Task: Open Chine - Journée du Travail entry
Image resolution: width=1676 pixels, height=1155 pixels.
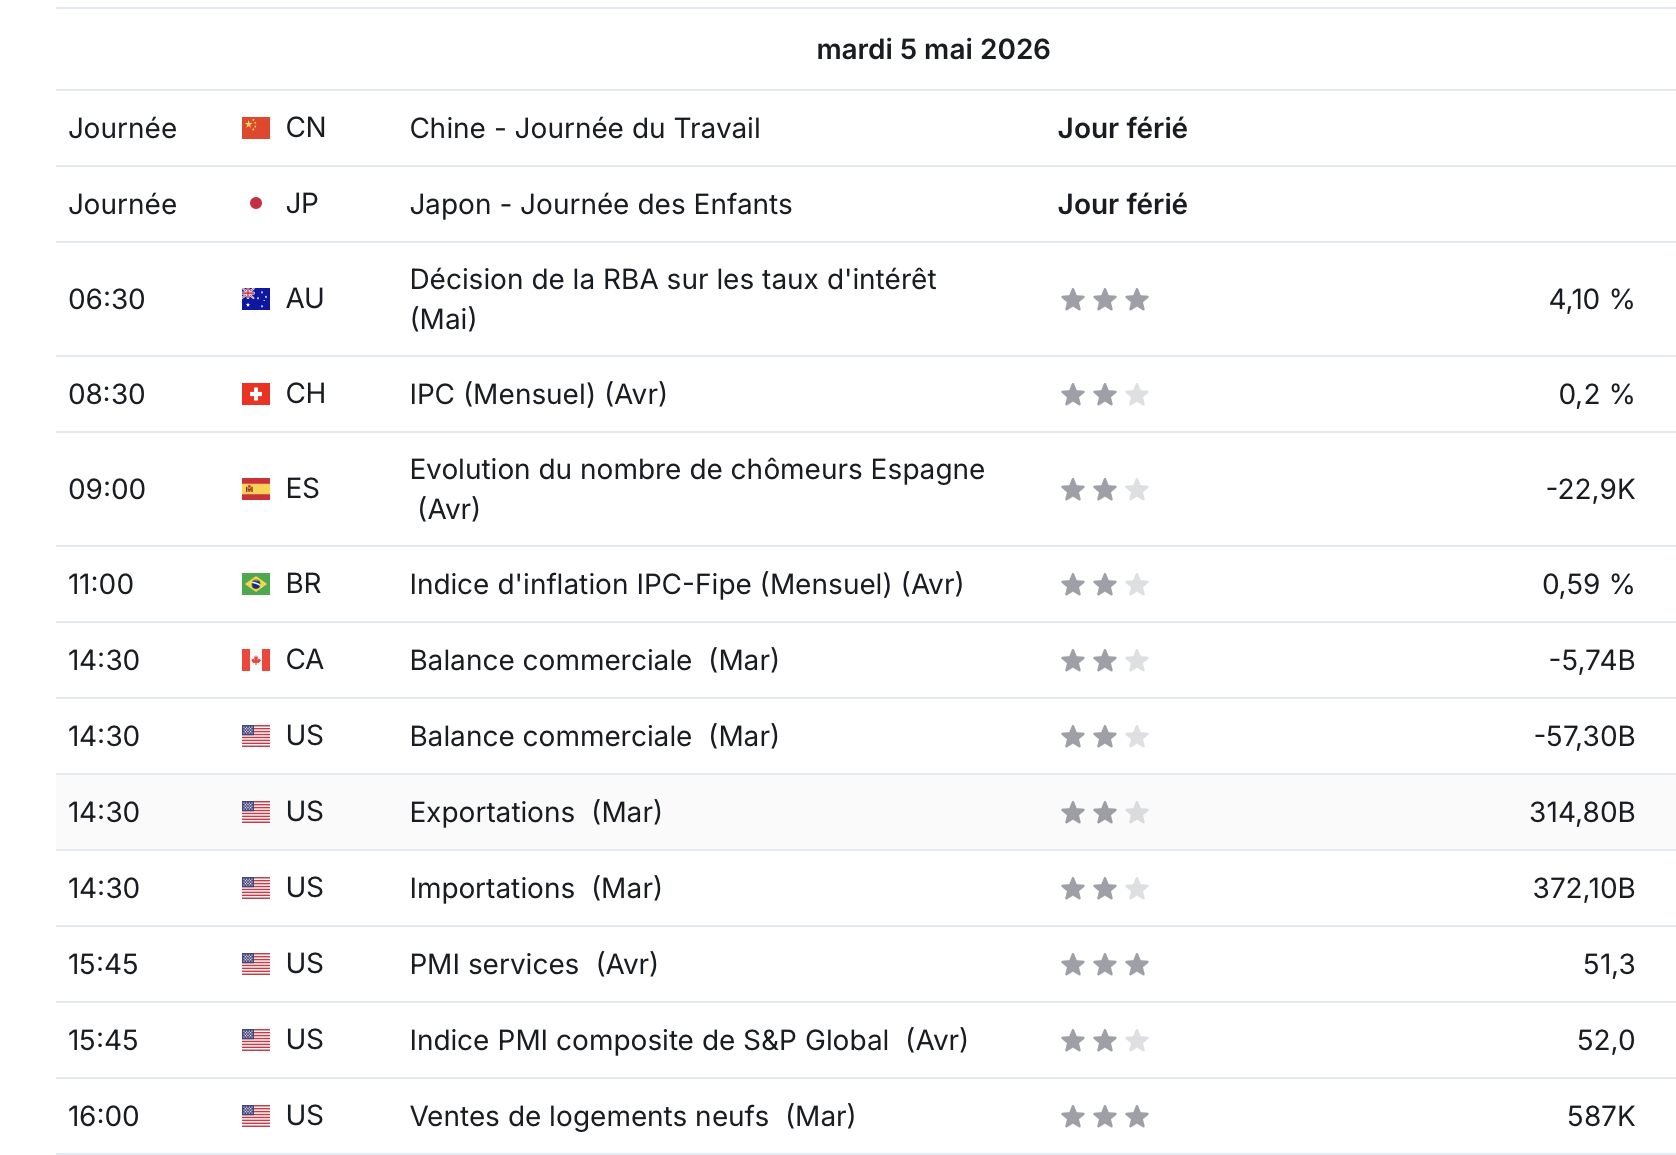Action: click(x=585, y=128)
